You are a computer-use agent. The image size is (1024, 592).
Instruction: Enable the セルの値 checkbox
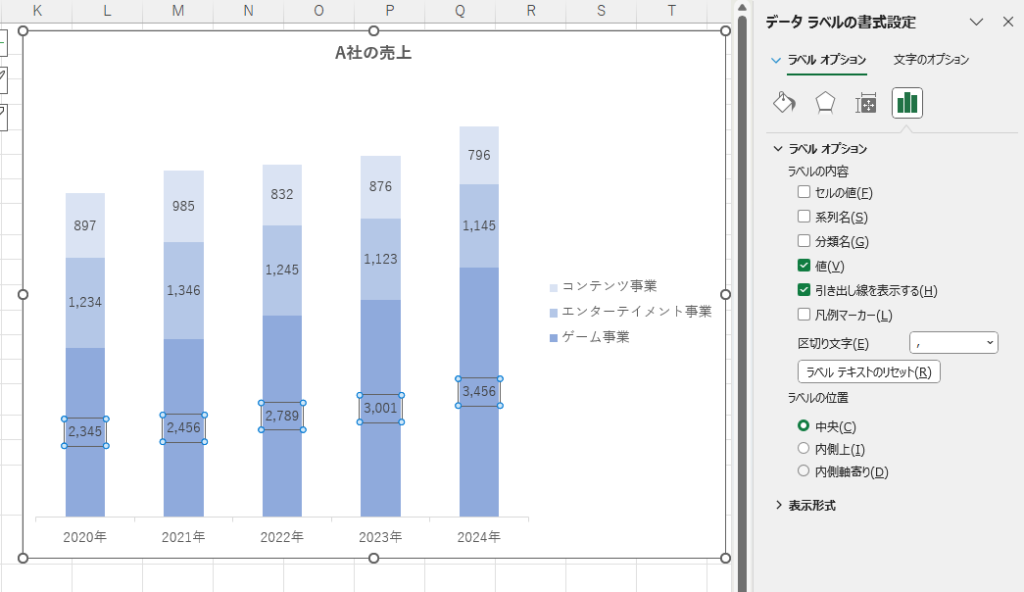point(804,192)
